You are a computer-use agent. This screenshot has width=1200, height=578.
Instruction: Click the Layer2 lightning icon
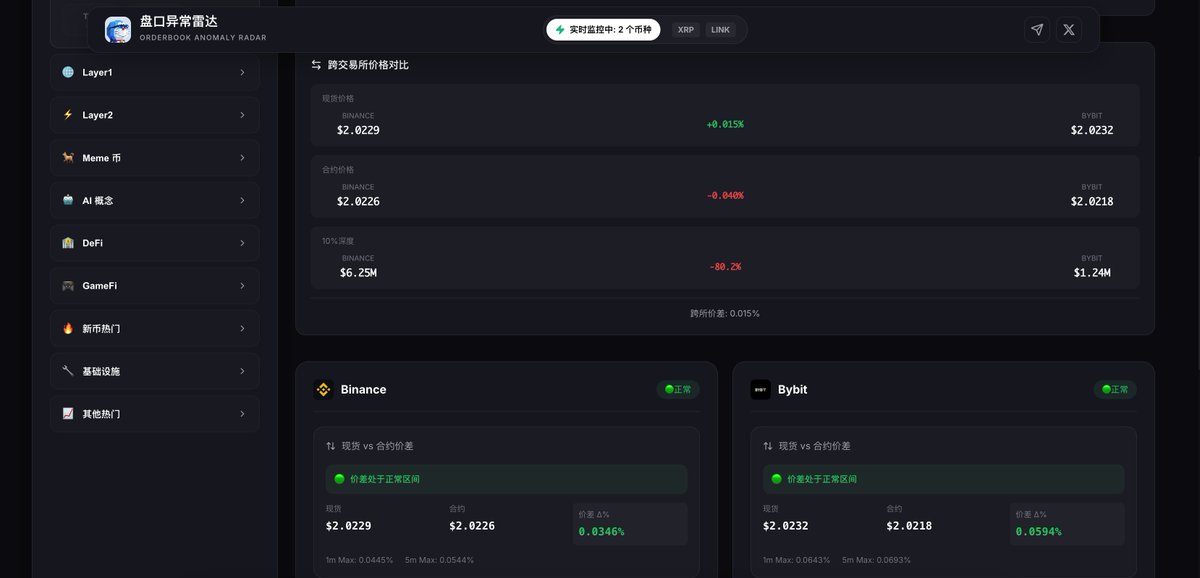pyautogui.click(x=68, y=115)
